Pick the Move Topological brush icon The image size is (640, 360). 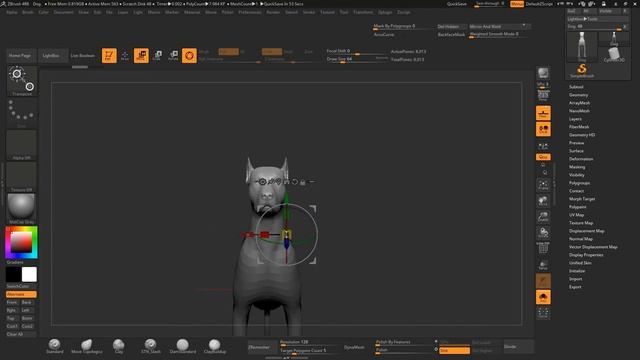pyautogui.click(x=87, y=346)
